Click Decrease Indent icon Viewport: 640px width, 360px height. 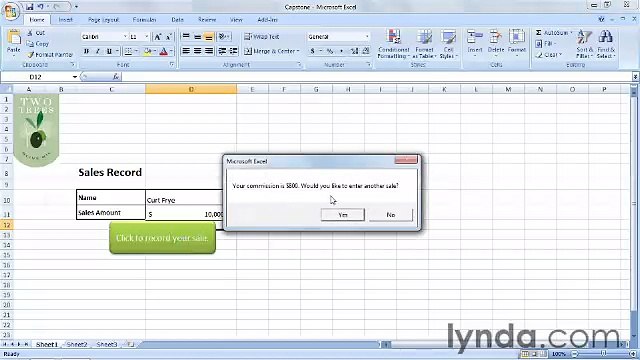(x=222, y=51)
